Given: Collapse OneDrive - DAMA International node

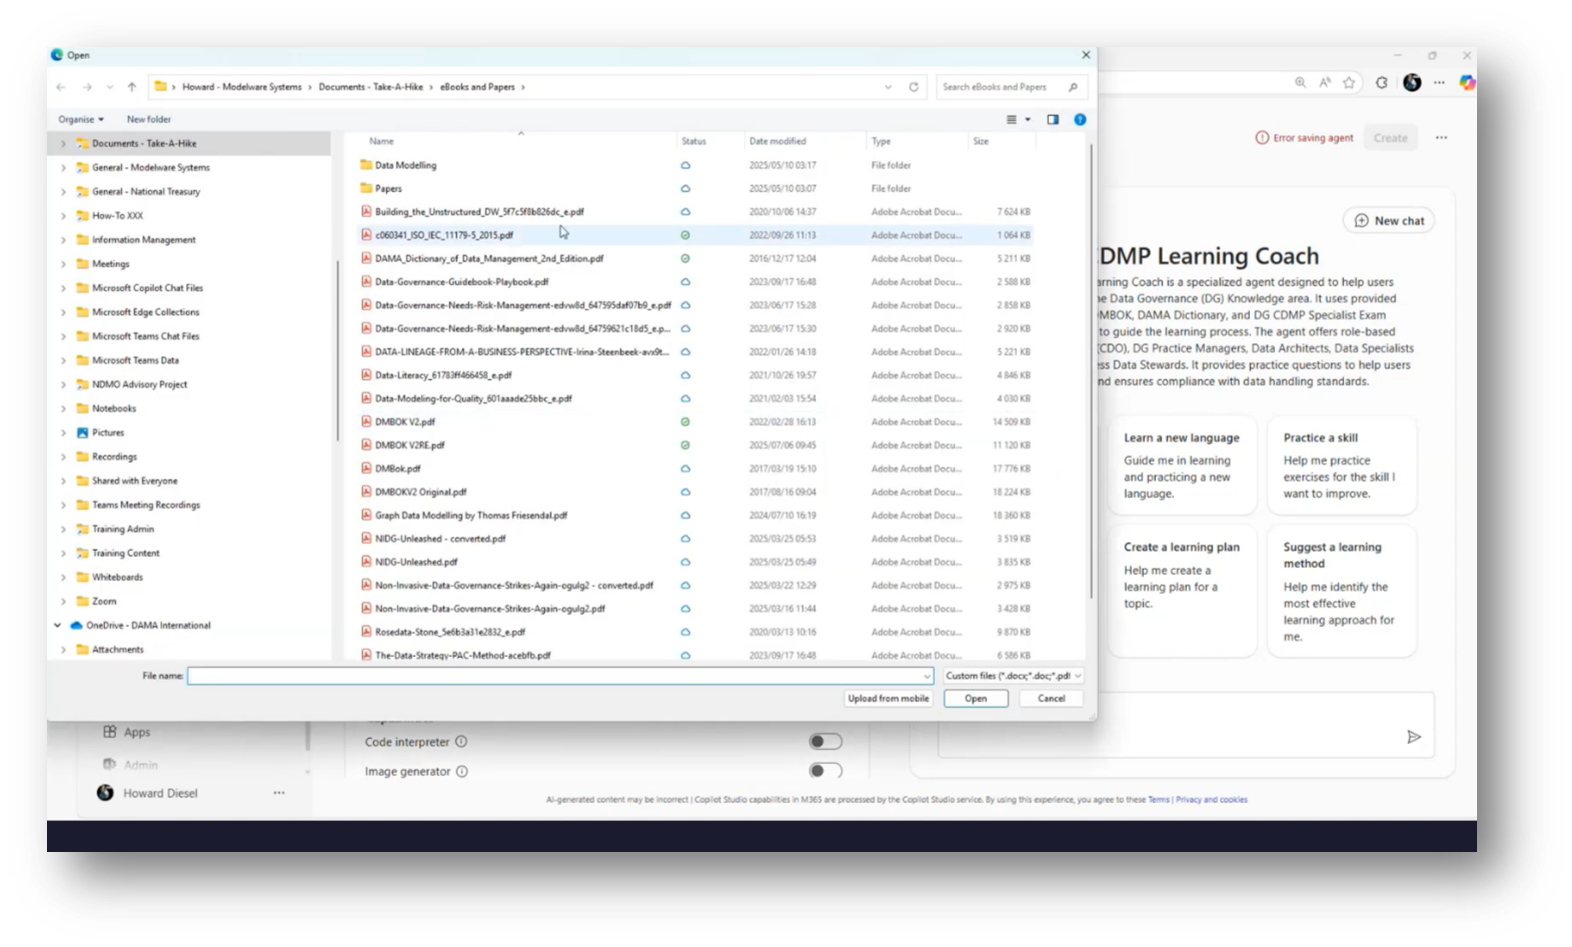Looking at the screenshot, I should [57, 625].
